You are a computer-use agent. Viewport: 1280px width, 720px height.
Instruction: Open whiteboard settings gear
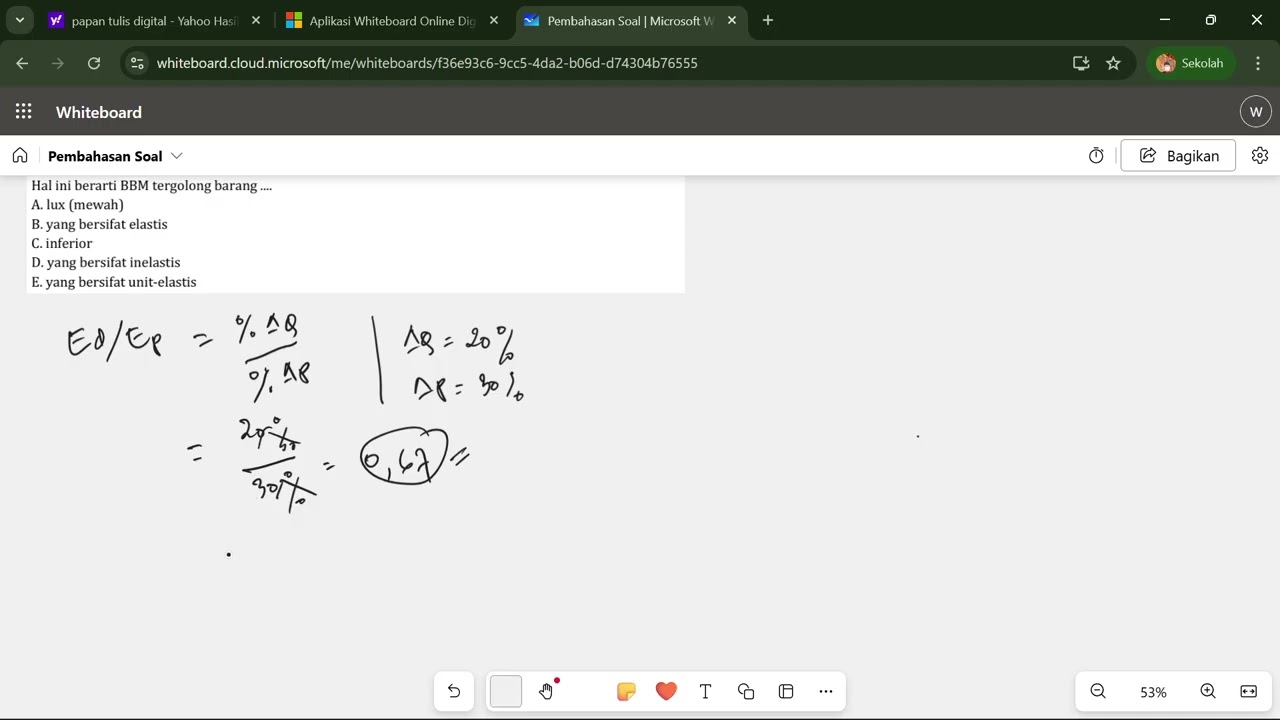[1260, 156]
